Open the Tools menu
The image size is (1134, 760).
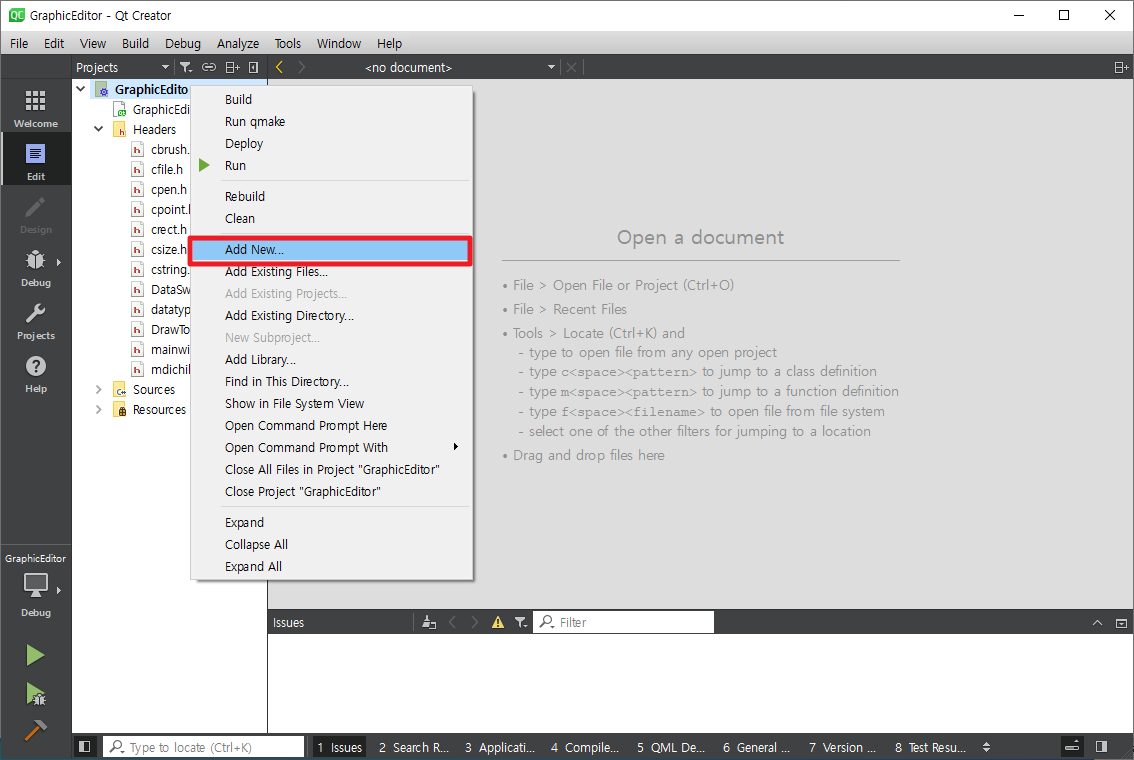click(x=287, y=43)
